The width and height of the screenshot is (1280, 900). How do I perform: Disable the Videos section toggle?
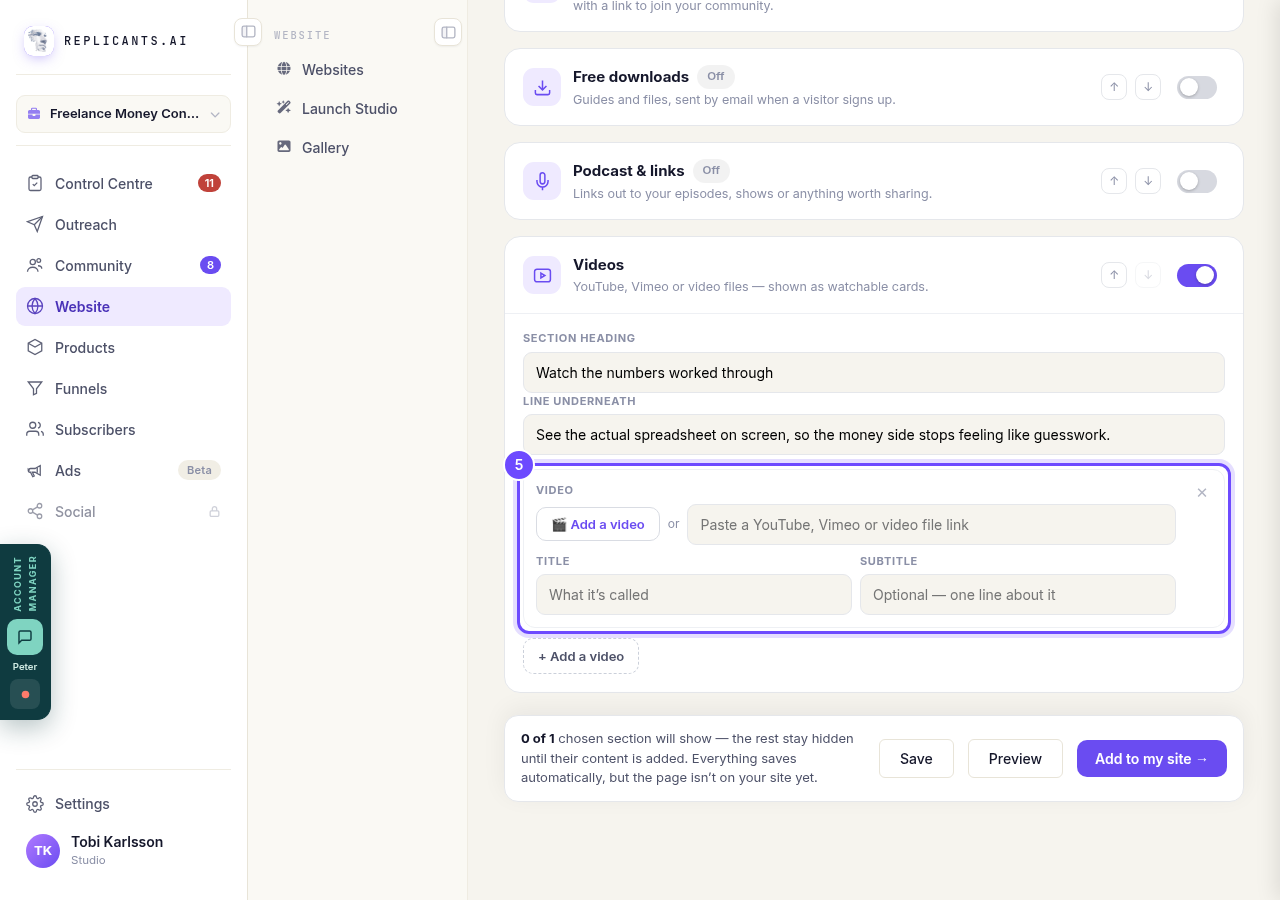point(1197,275)
